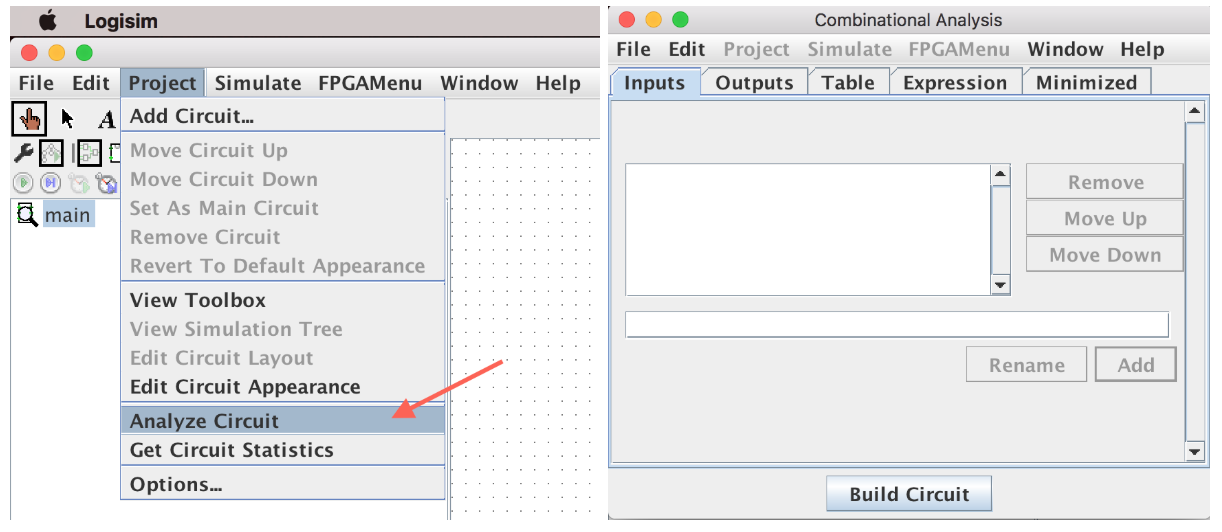Click Get Circuit Statistics menu entry

[231, 450]
